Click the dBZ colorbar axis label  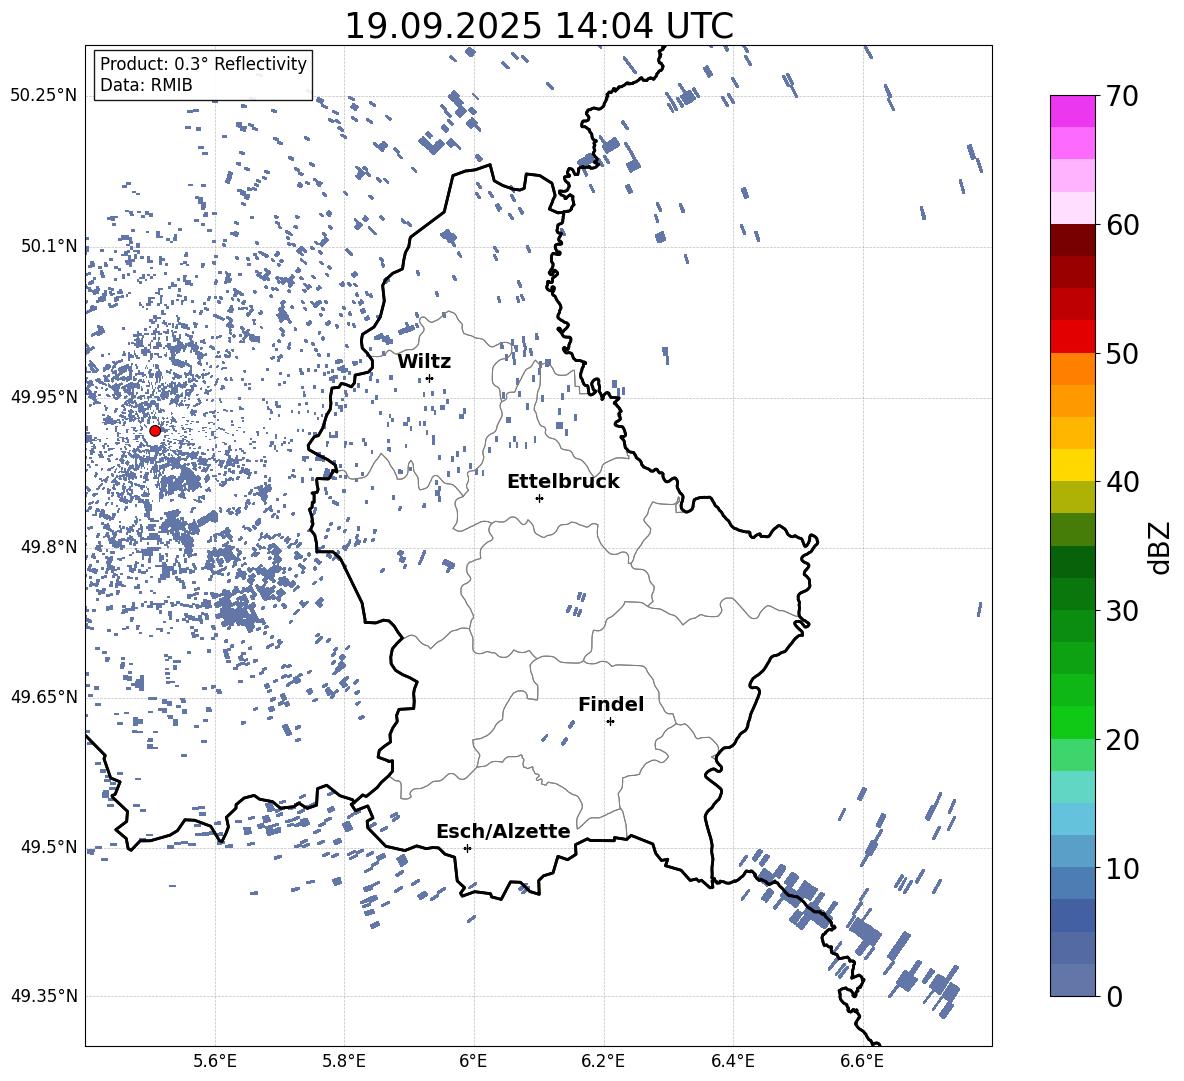click(x=1161, y=547)
